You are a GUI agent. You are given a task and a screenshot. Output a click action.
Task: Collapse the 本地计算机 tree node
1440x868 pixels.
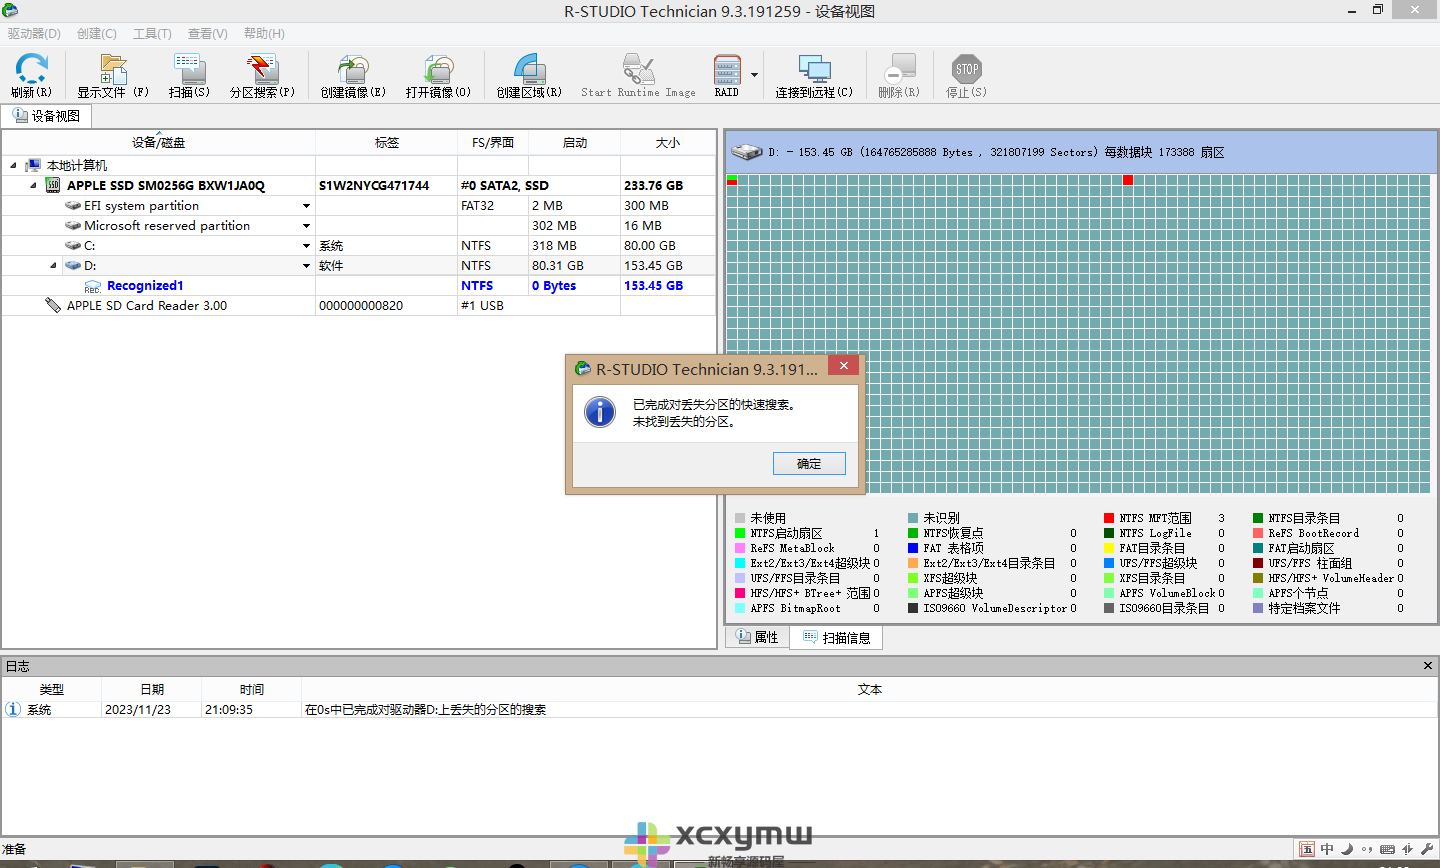[13, 166]
